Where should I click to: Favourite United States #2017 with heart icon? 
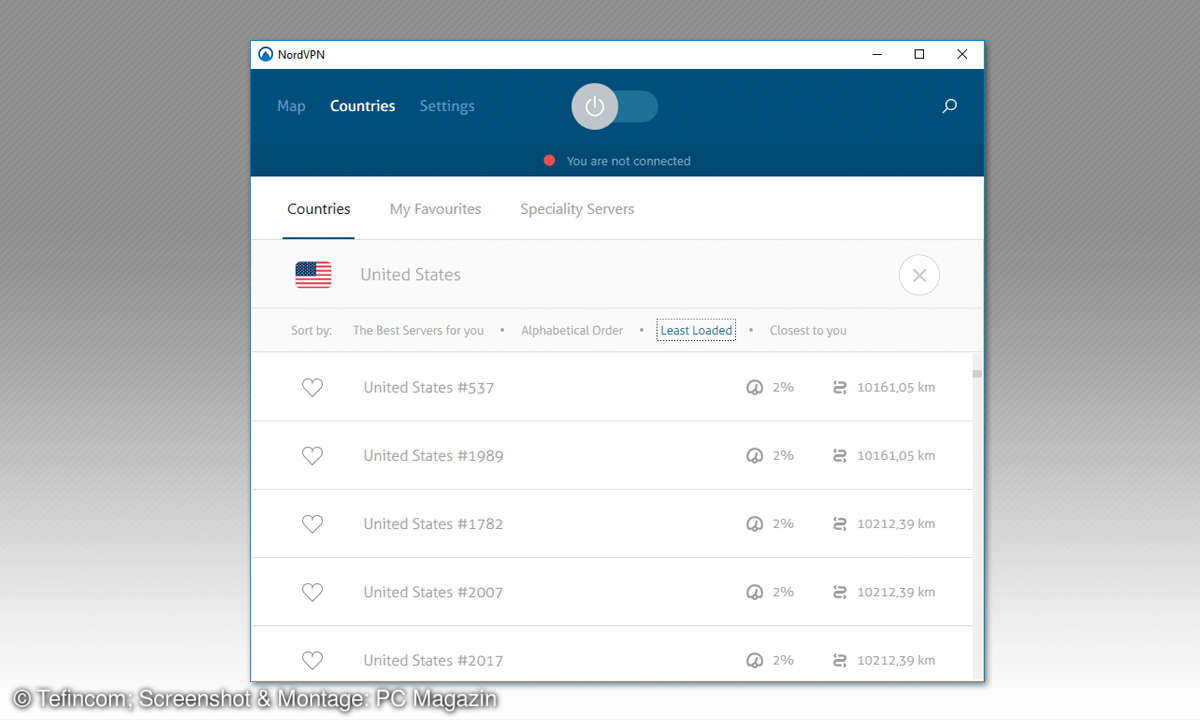pos(312,660)
